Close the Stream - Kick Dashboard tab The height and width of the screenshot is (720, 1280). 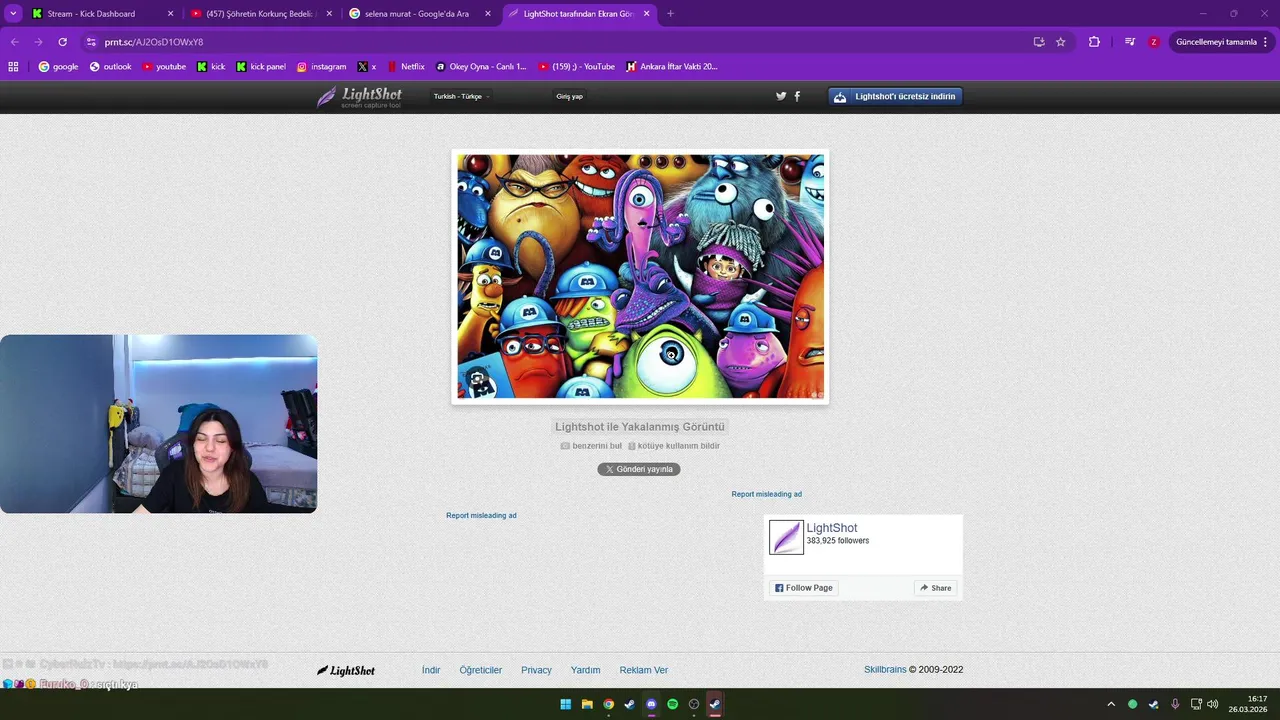170,14
